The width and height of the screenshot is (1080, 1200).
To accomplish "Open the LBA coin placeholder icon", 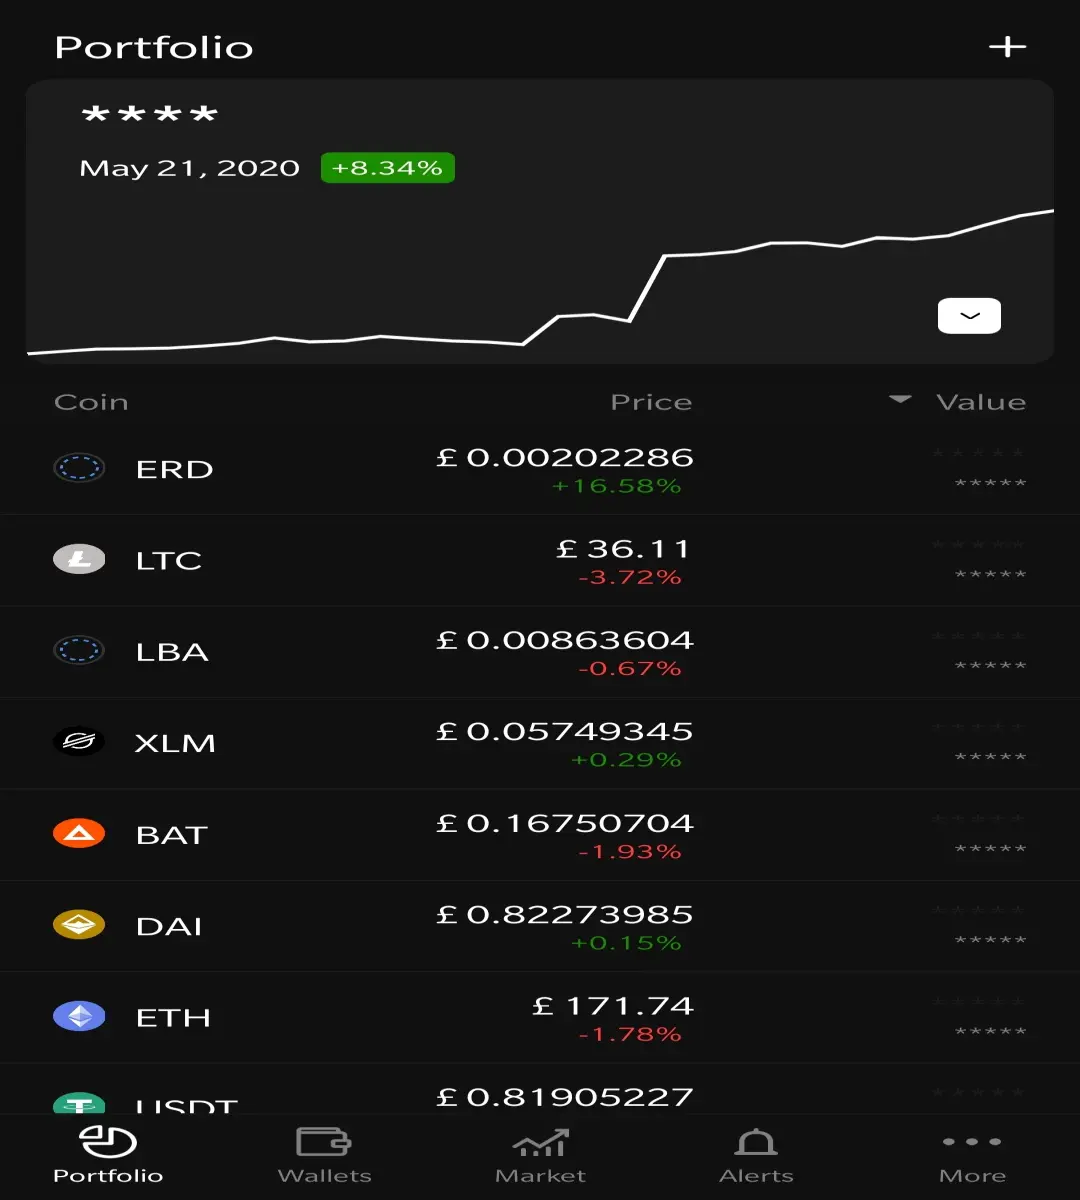I will (x=79, y=651).
